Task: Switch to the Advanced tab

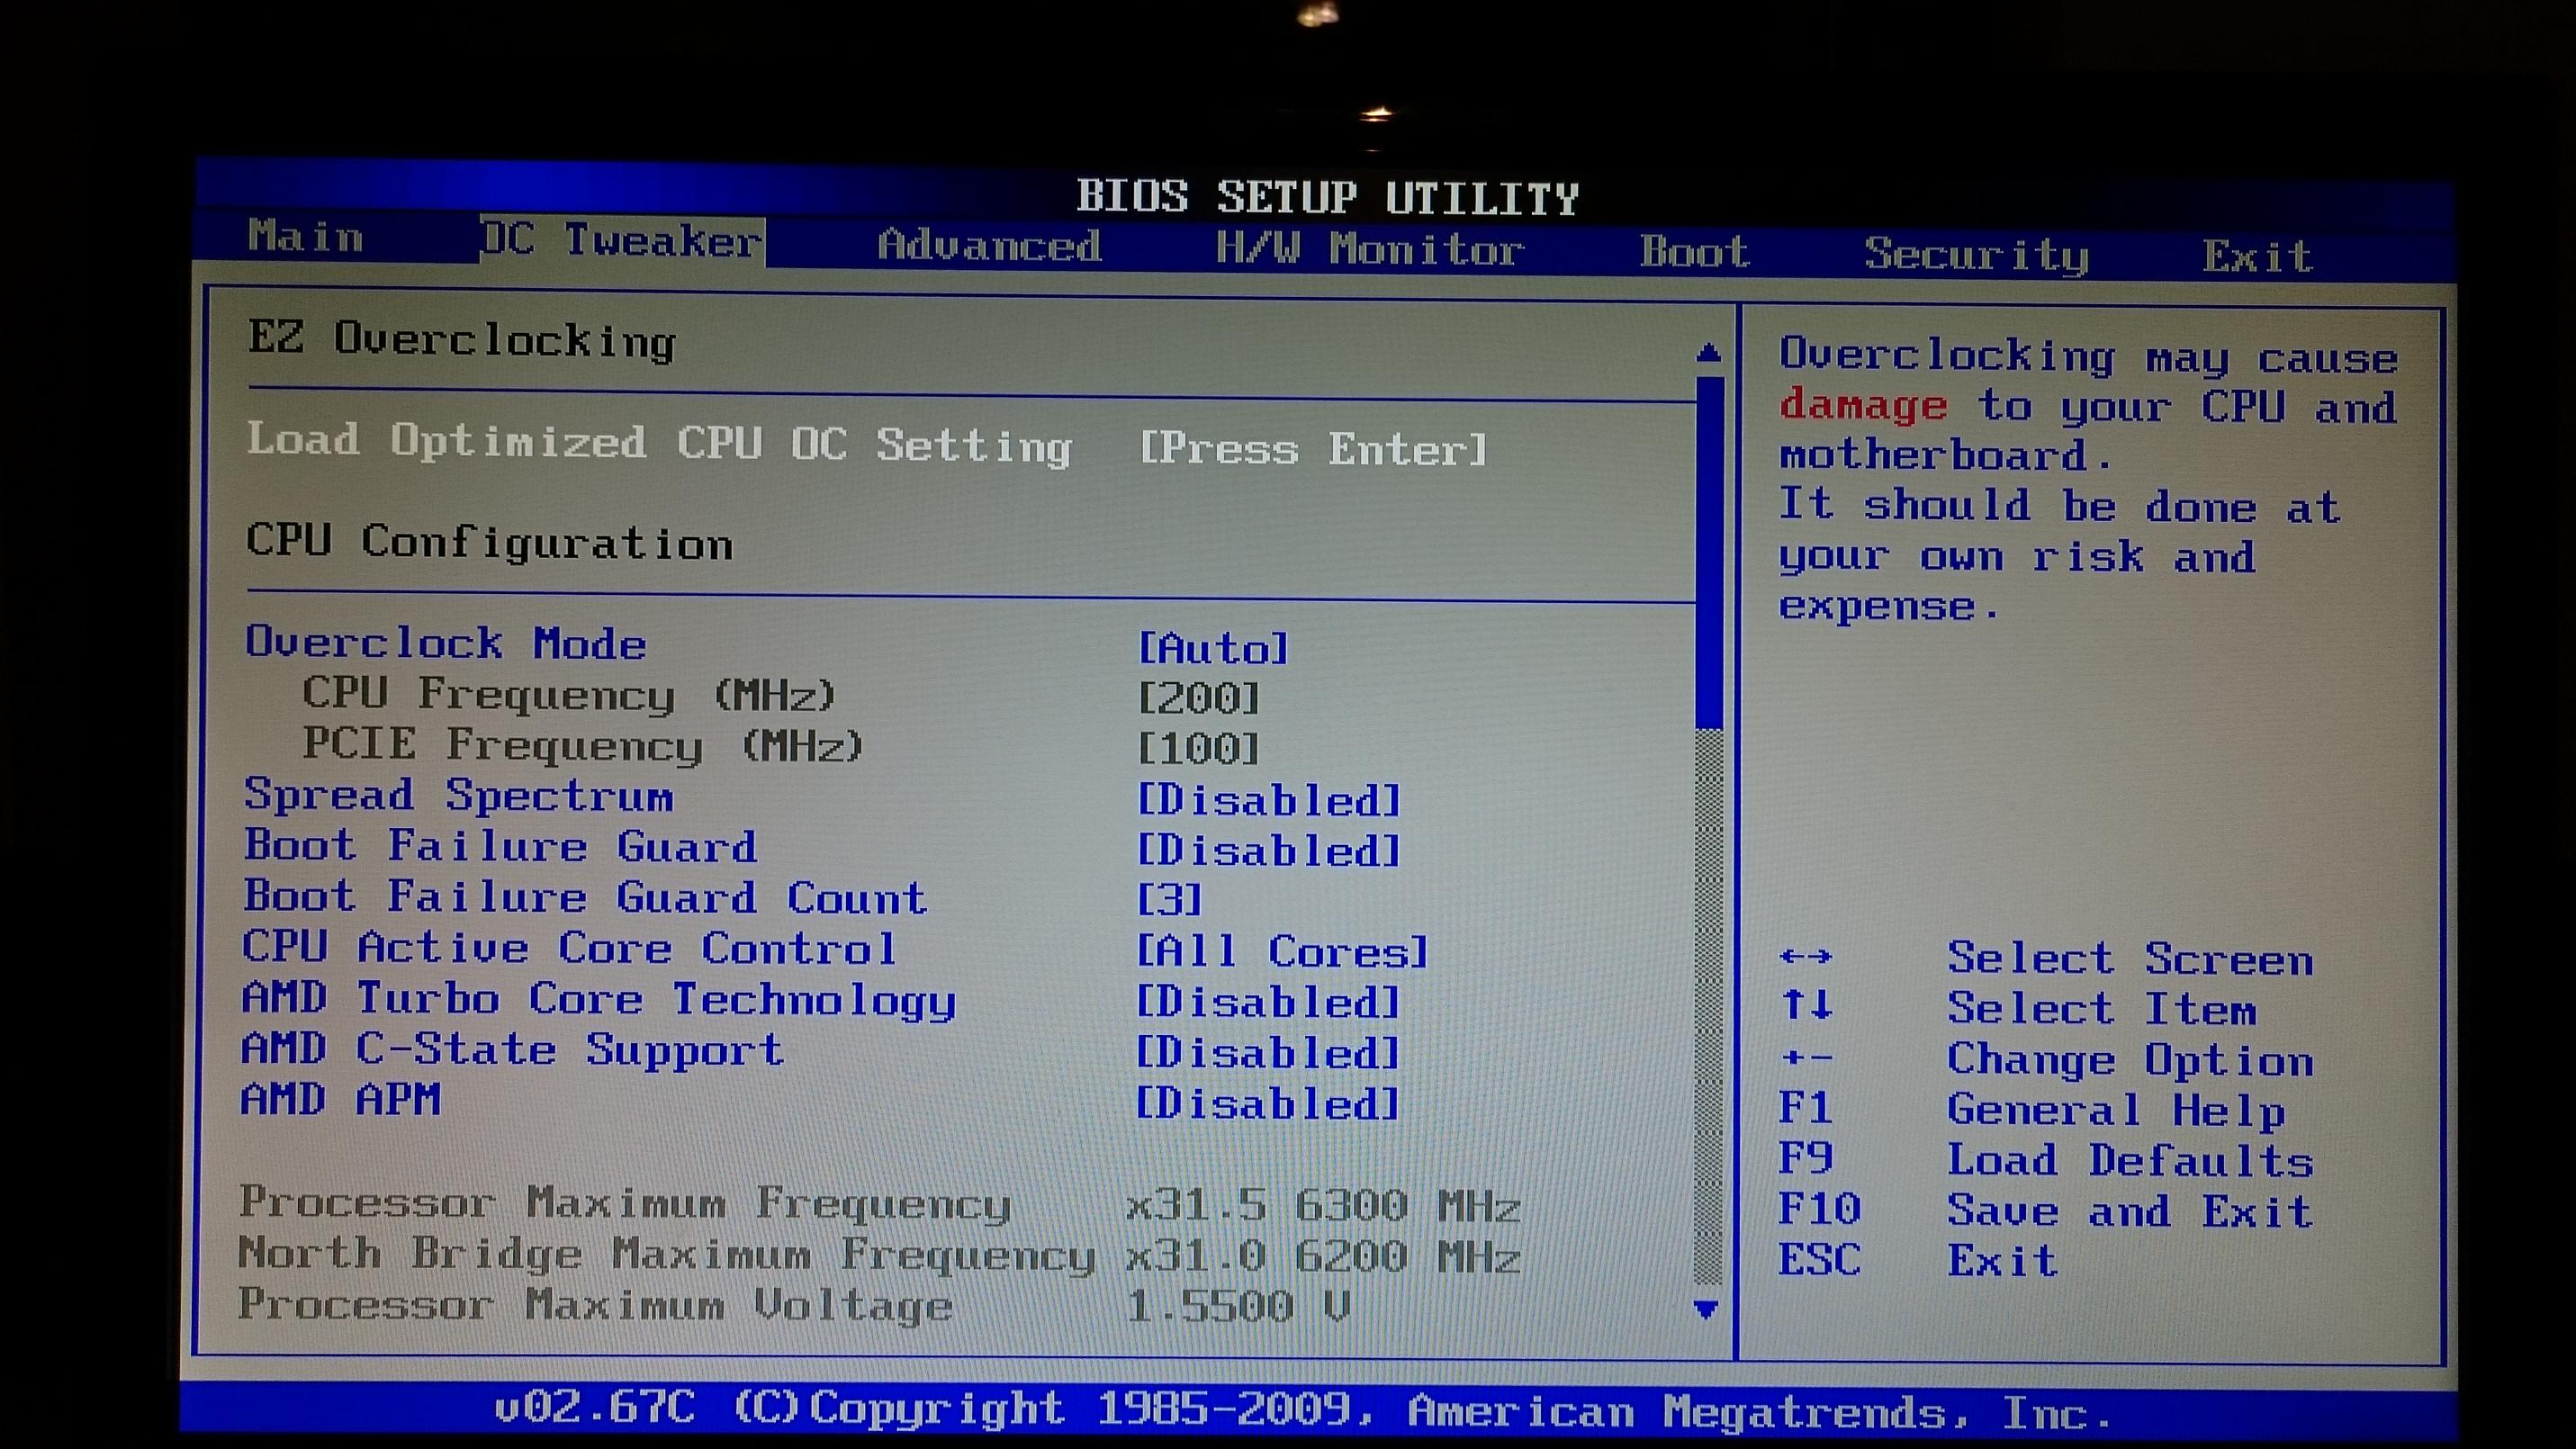Action: [988, 246]
